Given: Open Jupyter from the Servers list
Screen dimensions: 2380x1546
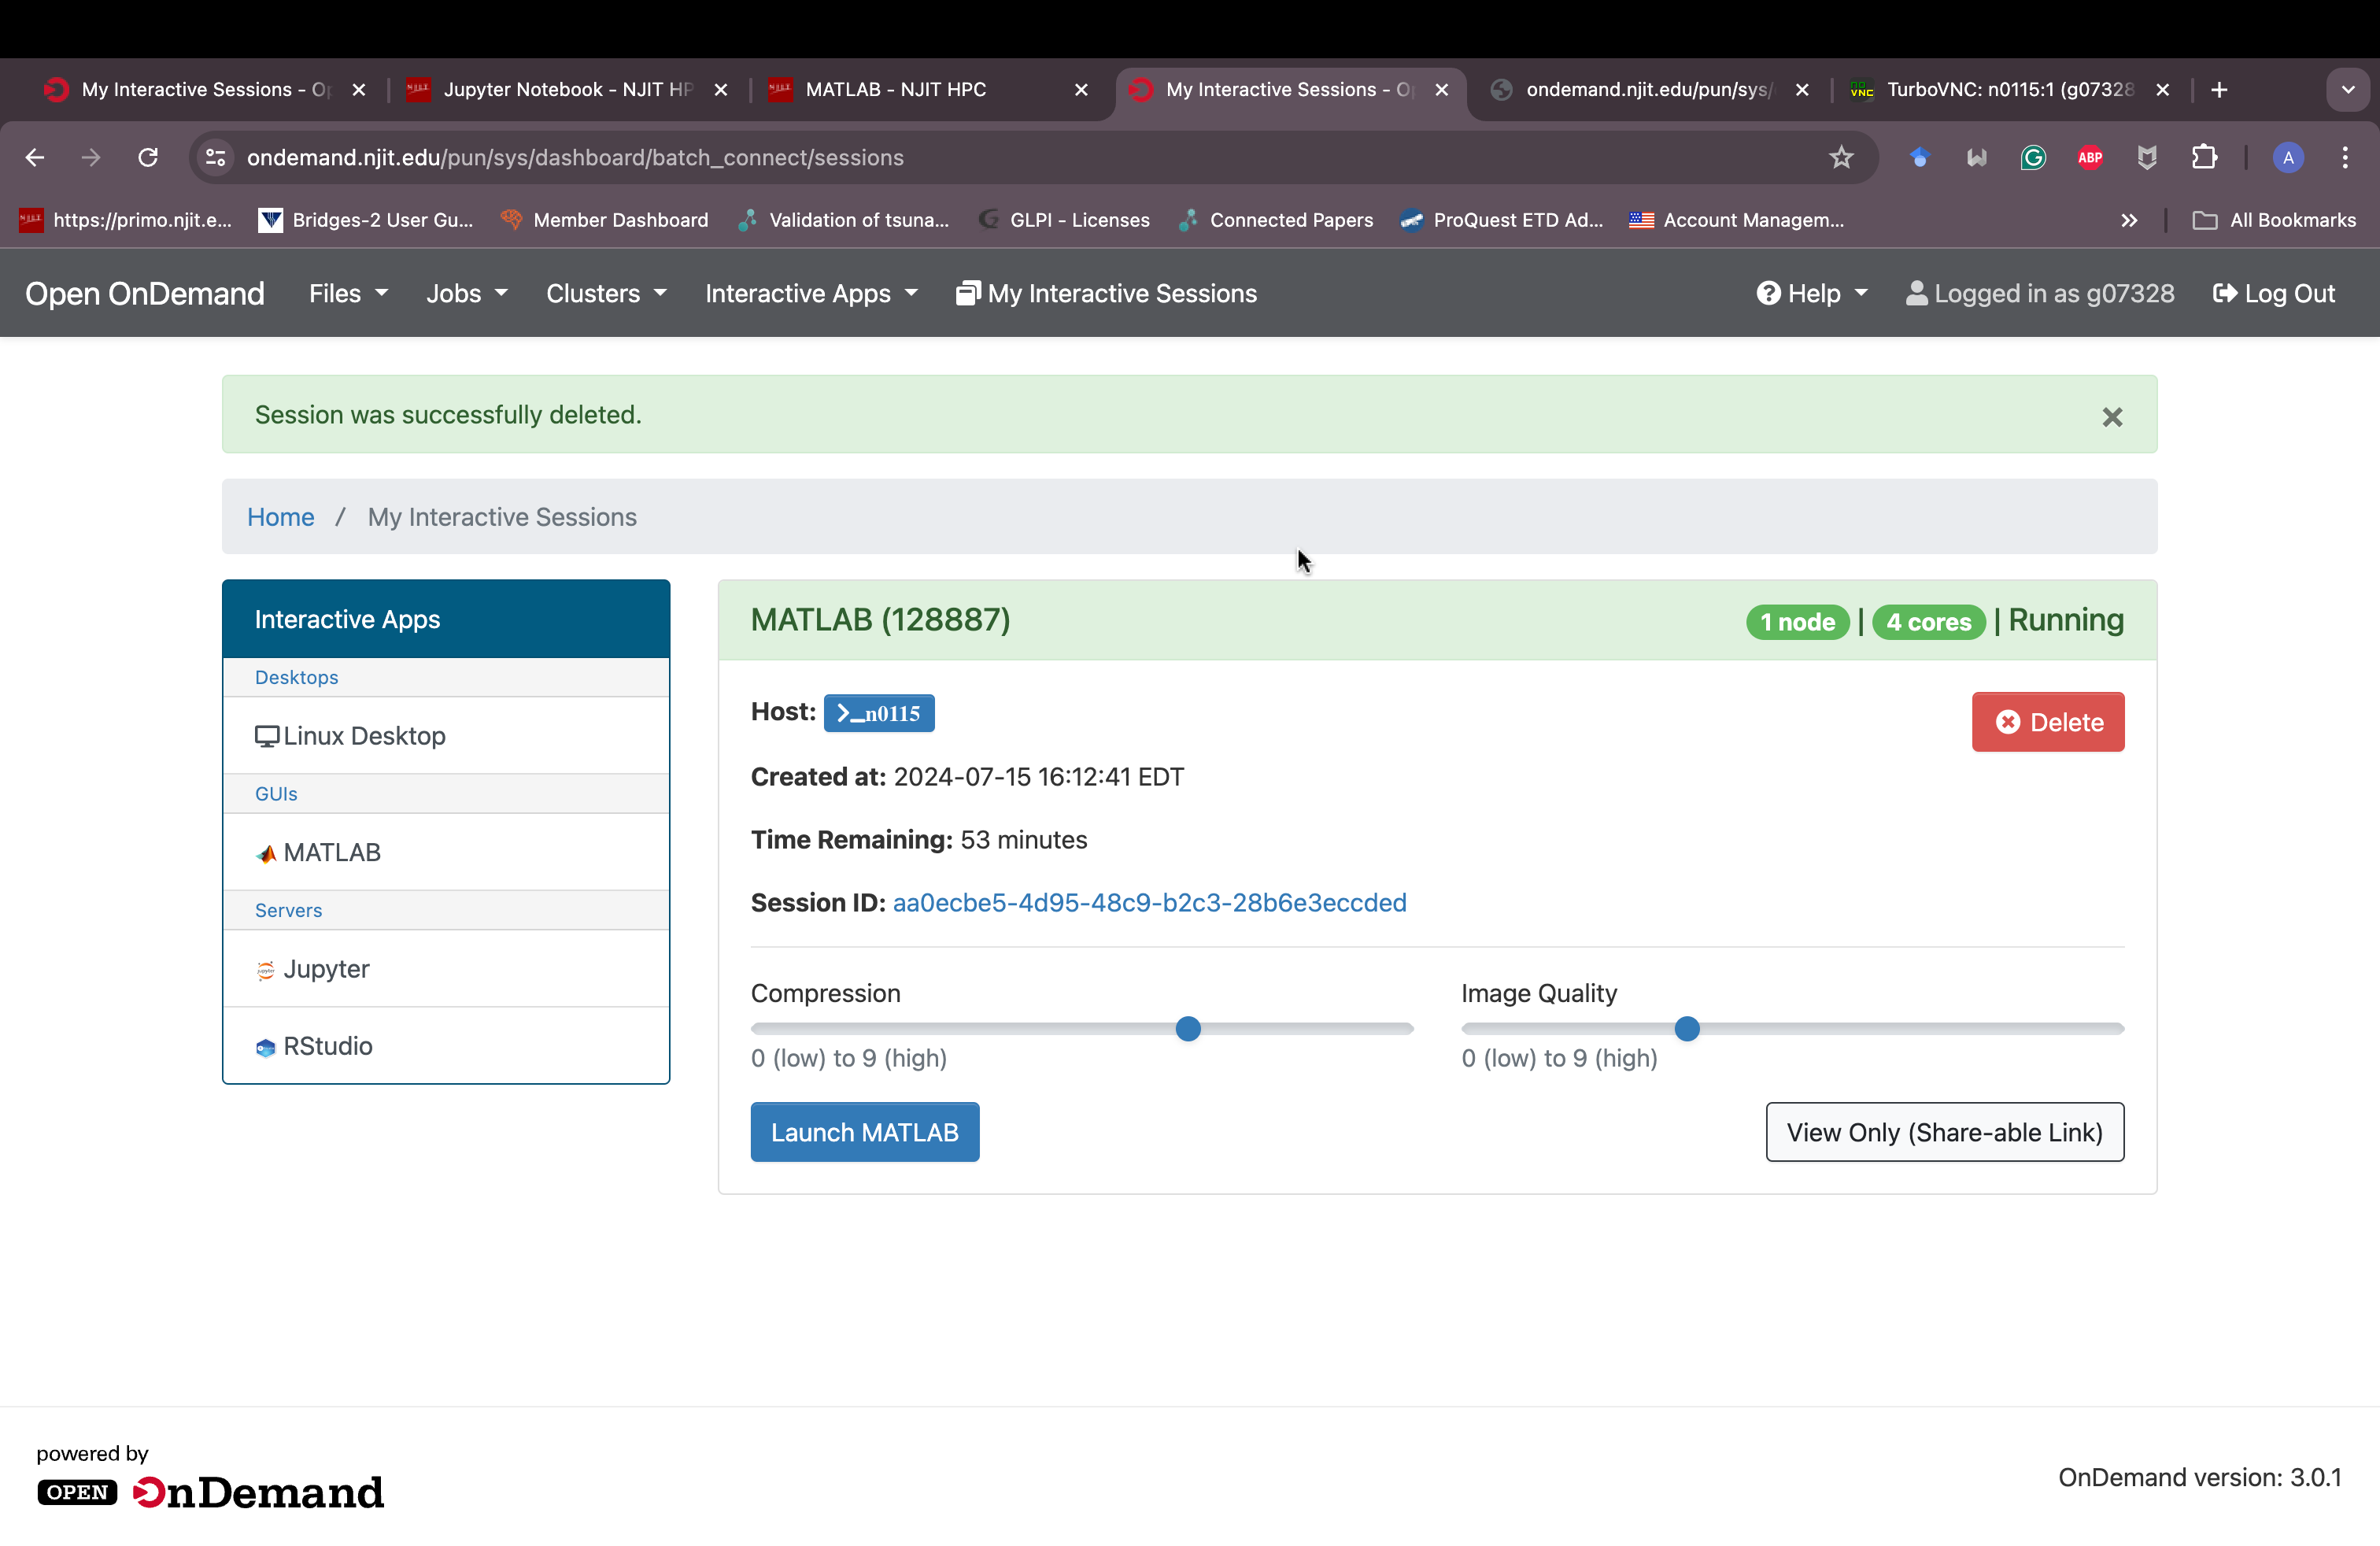Looking at the screenshot, I should click(446, 969).
